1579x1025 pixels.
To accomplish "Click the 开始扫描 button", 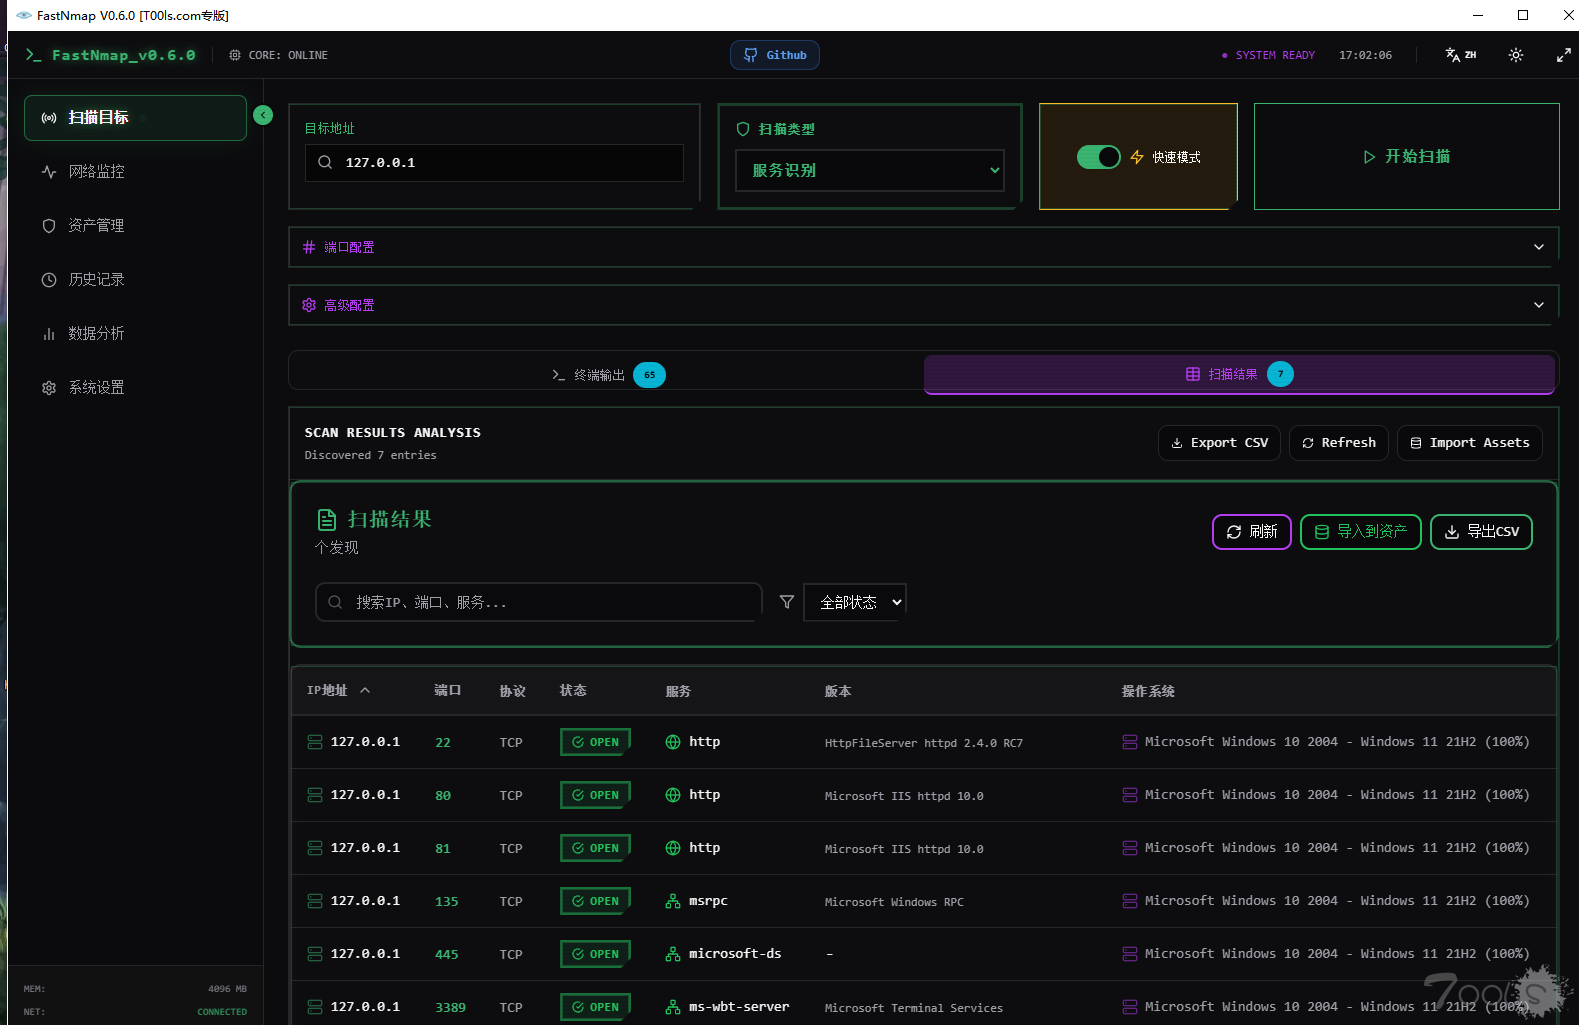I will click(1406, 157).
